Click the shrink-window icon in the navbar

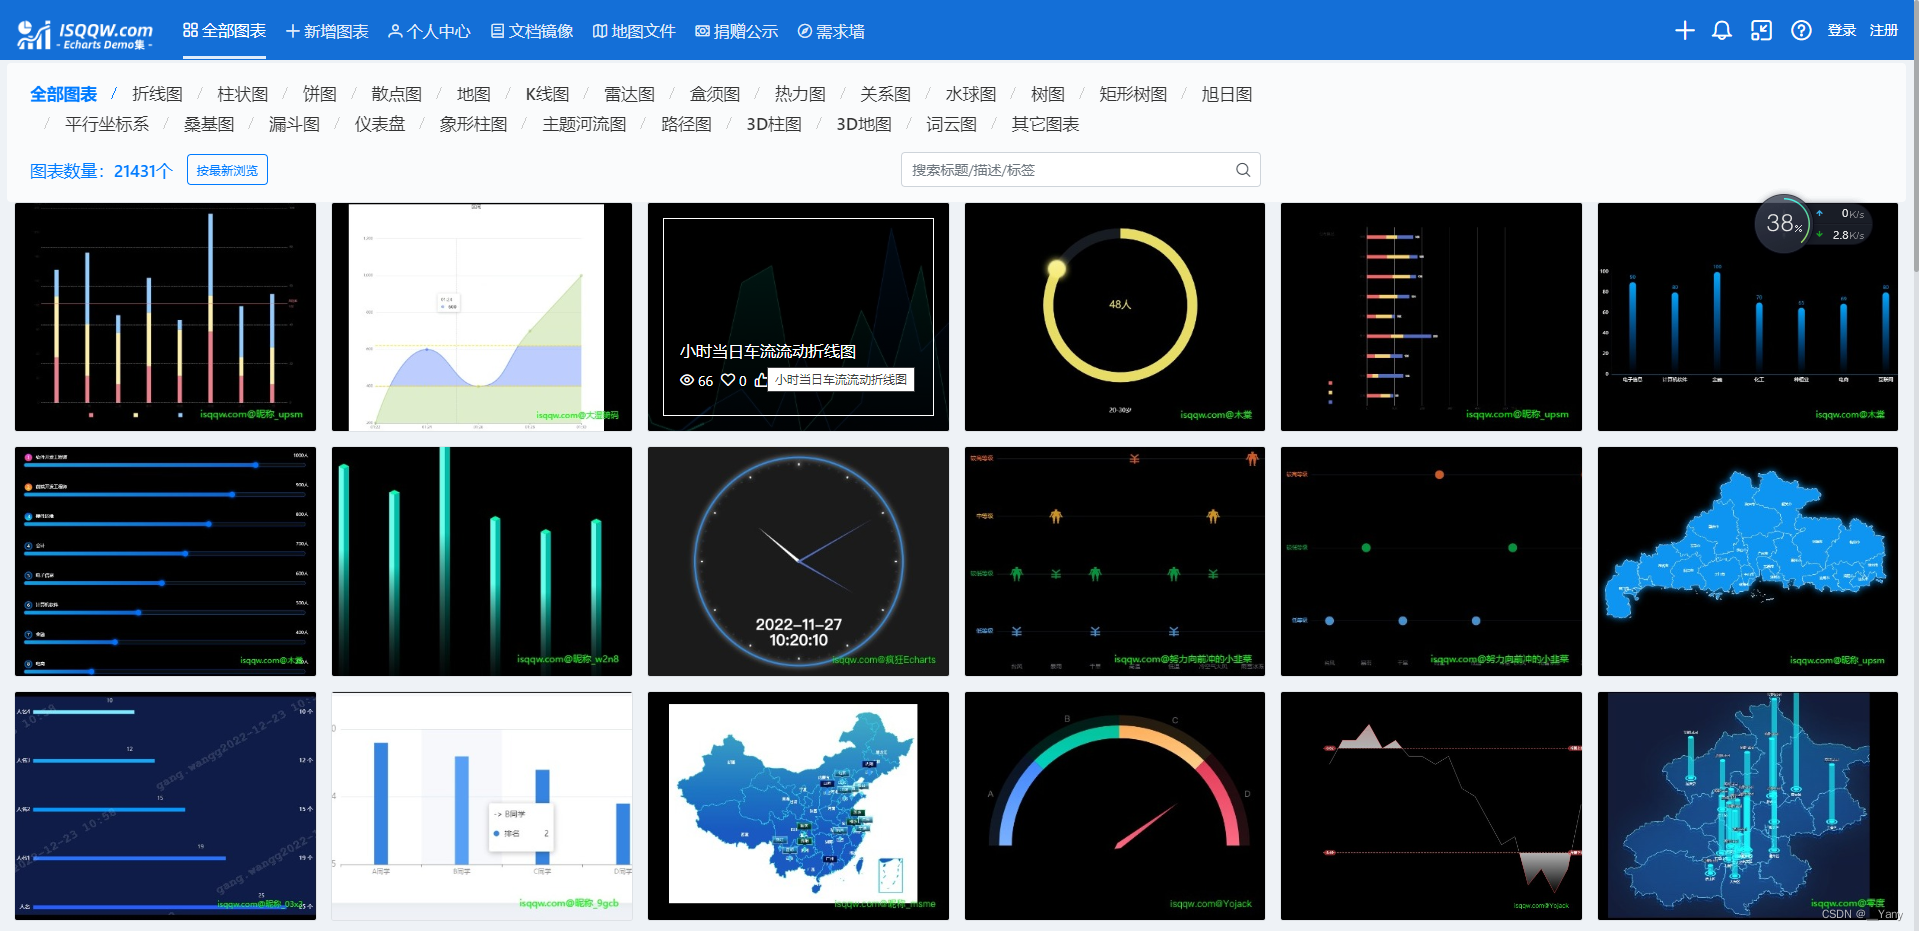click(1761, 30)
